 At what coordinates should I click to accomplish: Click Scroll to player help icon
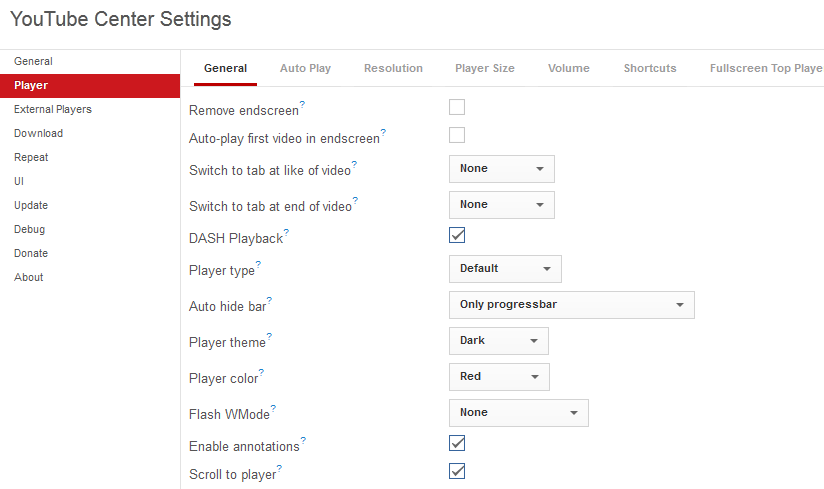pos(279,468)
